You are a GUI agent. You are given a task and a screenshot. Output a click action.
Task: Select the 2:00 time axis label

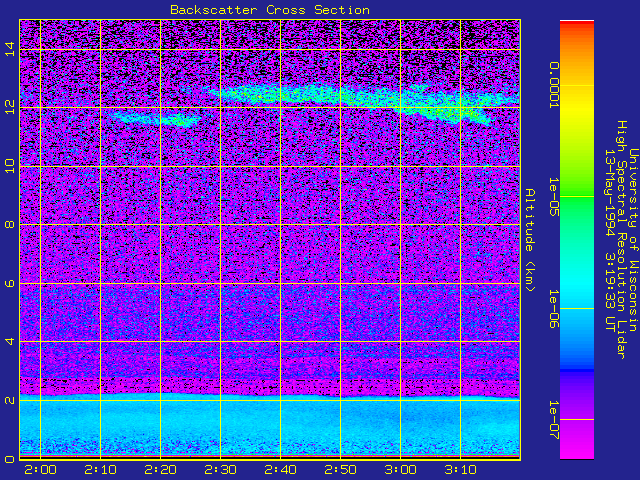[x=40, y=470]
